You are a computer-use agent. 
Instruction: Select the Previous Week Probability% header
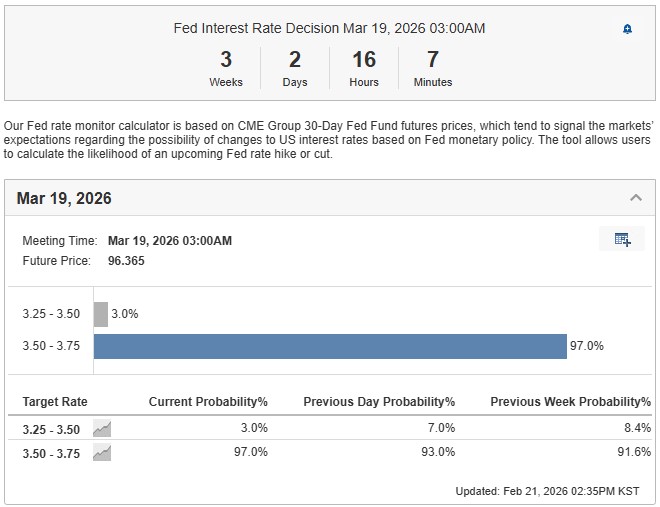pos(570,401)
